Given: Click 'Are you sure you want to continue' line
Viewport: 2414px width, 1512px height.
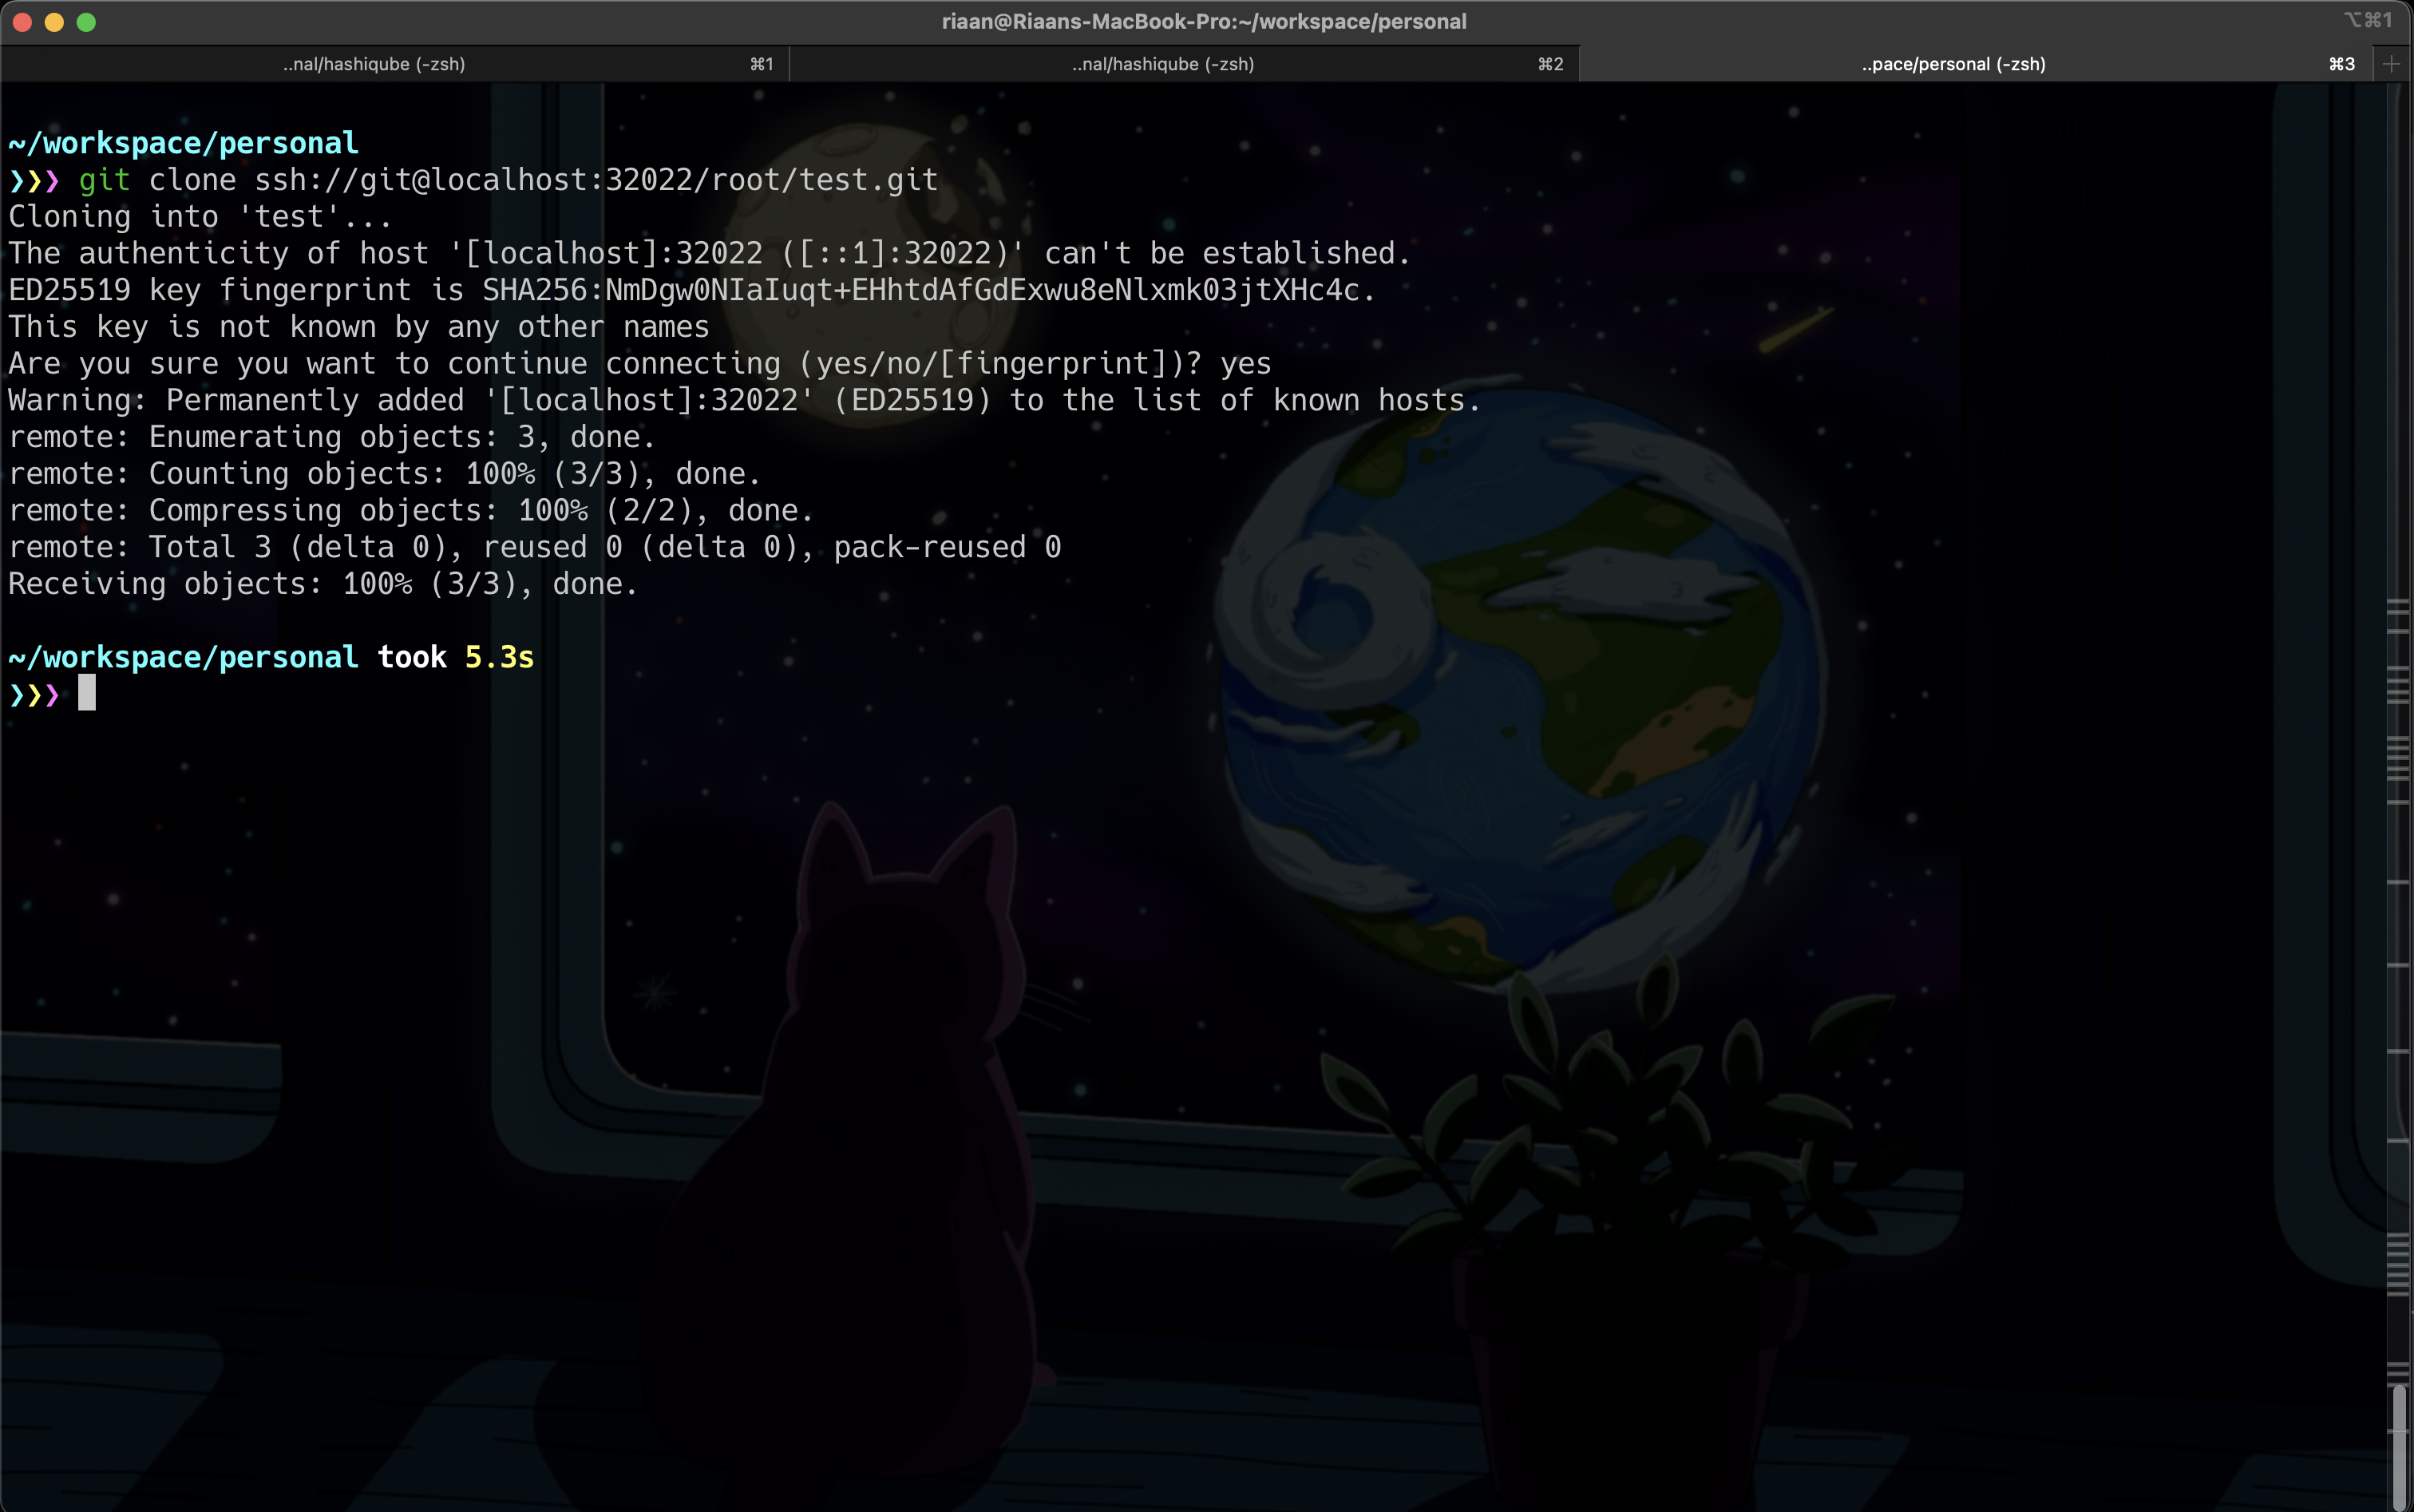Looking at the screenshot, I should point(640,364).
